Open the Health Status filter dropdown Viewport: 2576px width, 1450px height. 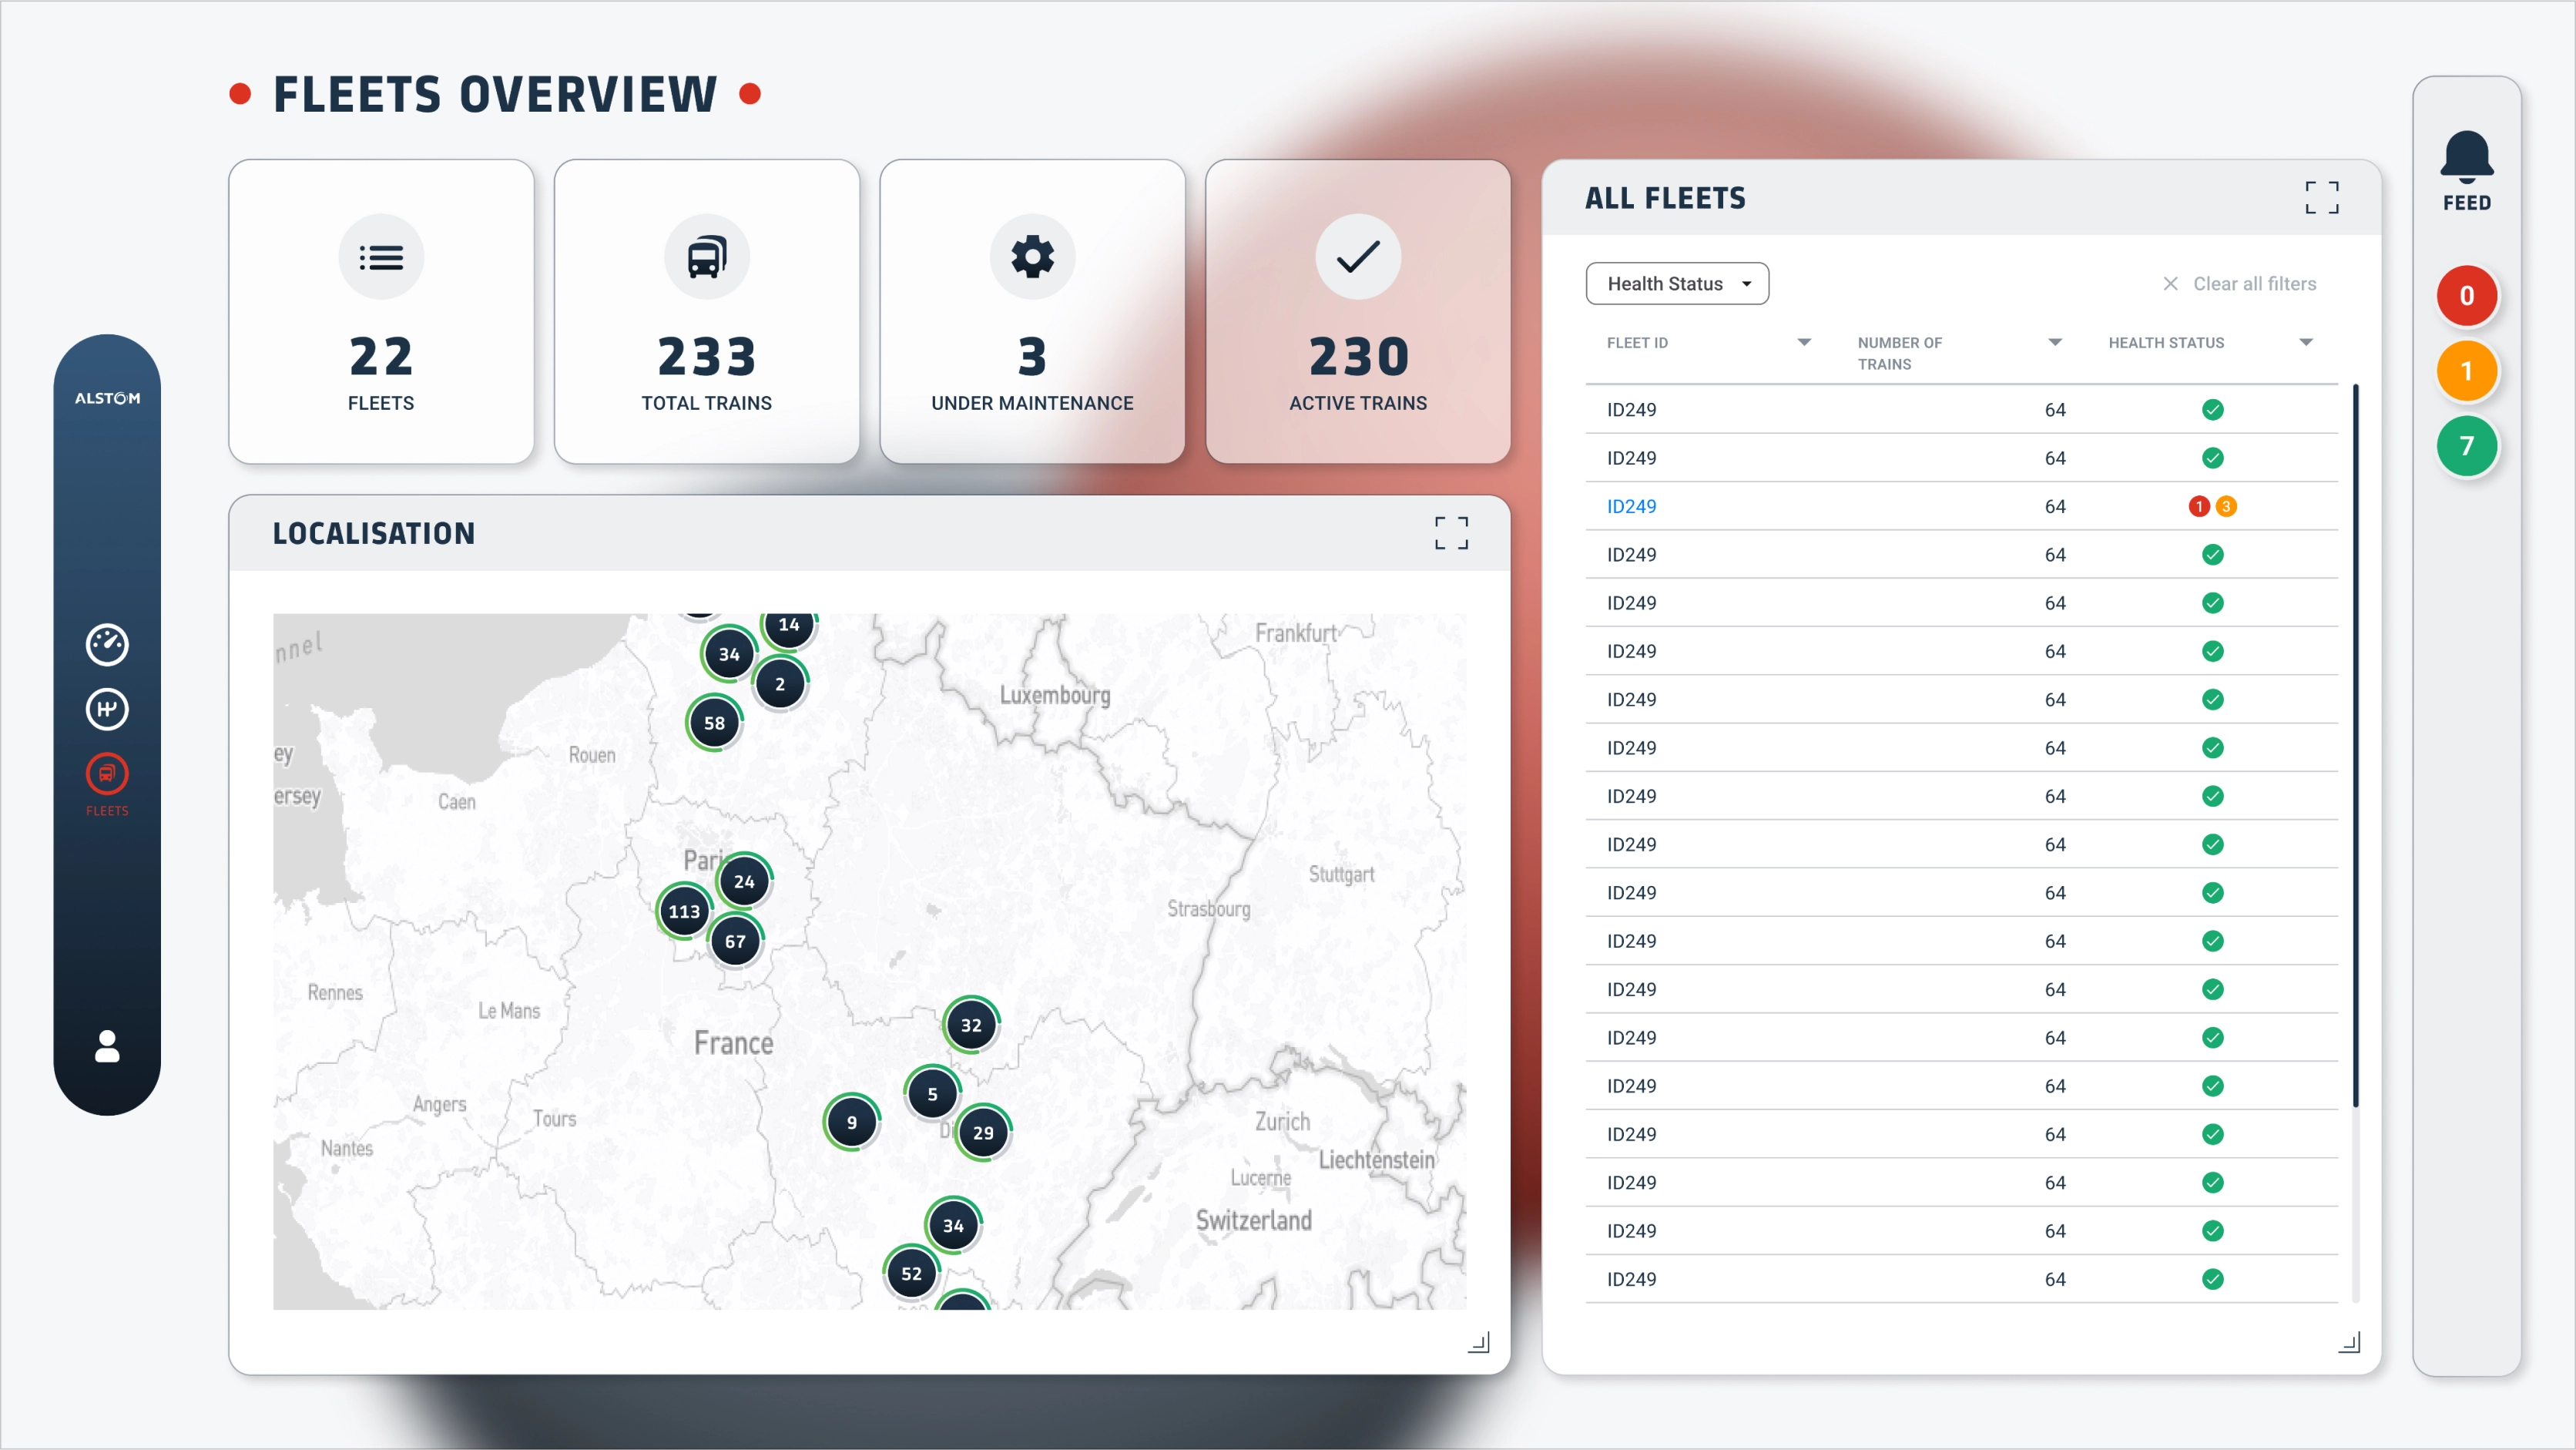(1677, 284)
